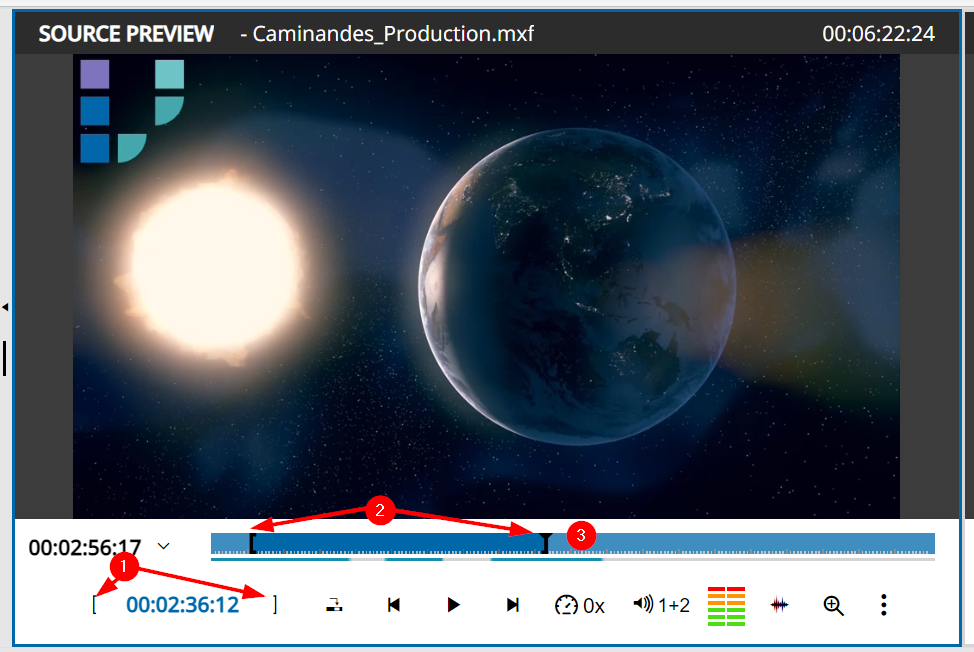Click the current timecode 00:02:56:17
The width and height of the screenshot is (974, 652).
pyautogui.click(x=85, y=547)
